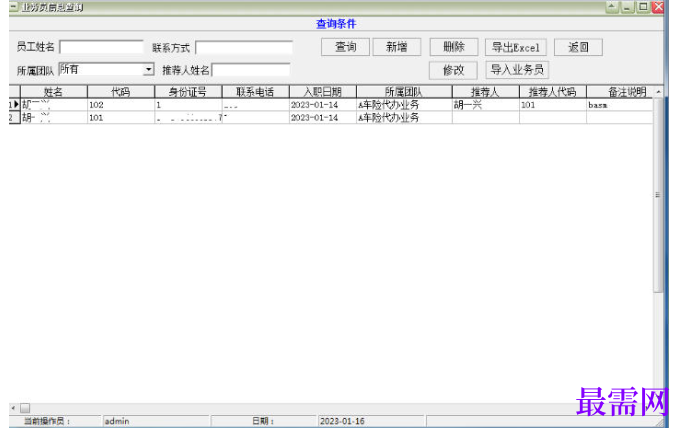Screen dimensions: 688x433
Task: Click the 推荐人代码 column header
Action: (x=552, y=92)
